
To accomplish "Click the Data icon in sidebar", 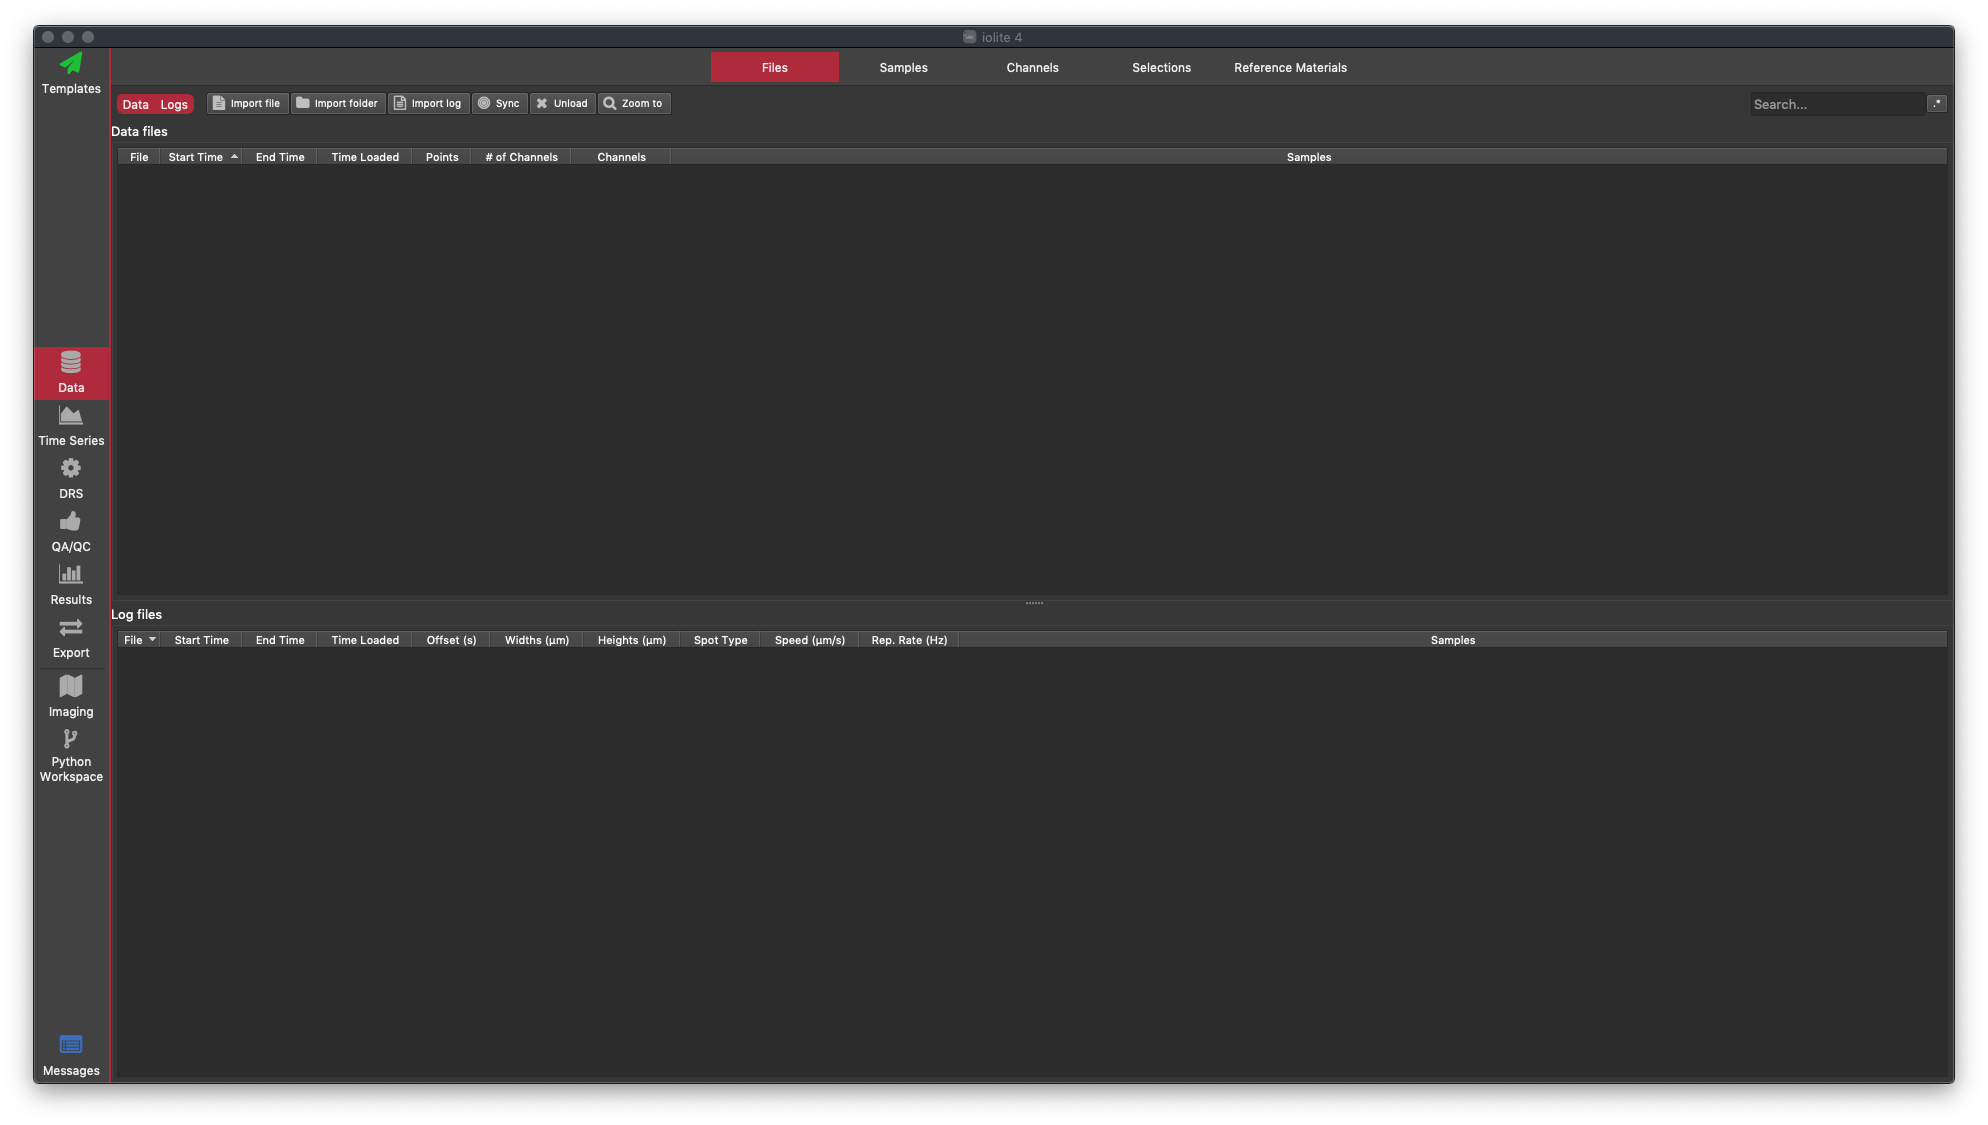I will click(71, 373).
